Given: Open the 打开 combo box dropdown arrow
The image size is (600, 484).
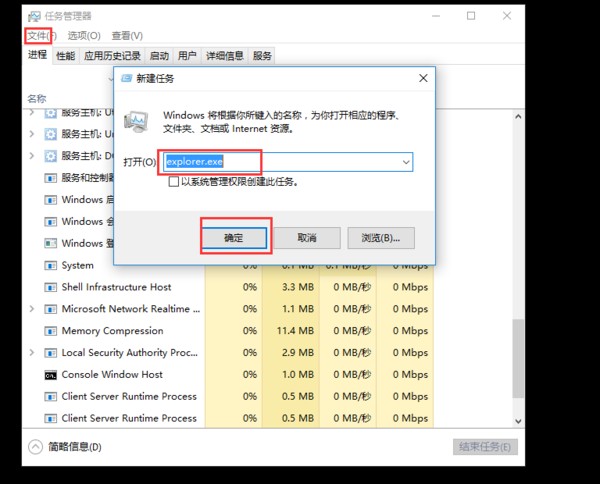Looking at the screenshot, I should [x=406, y=162].
